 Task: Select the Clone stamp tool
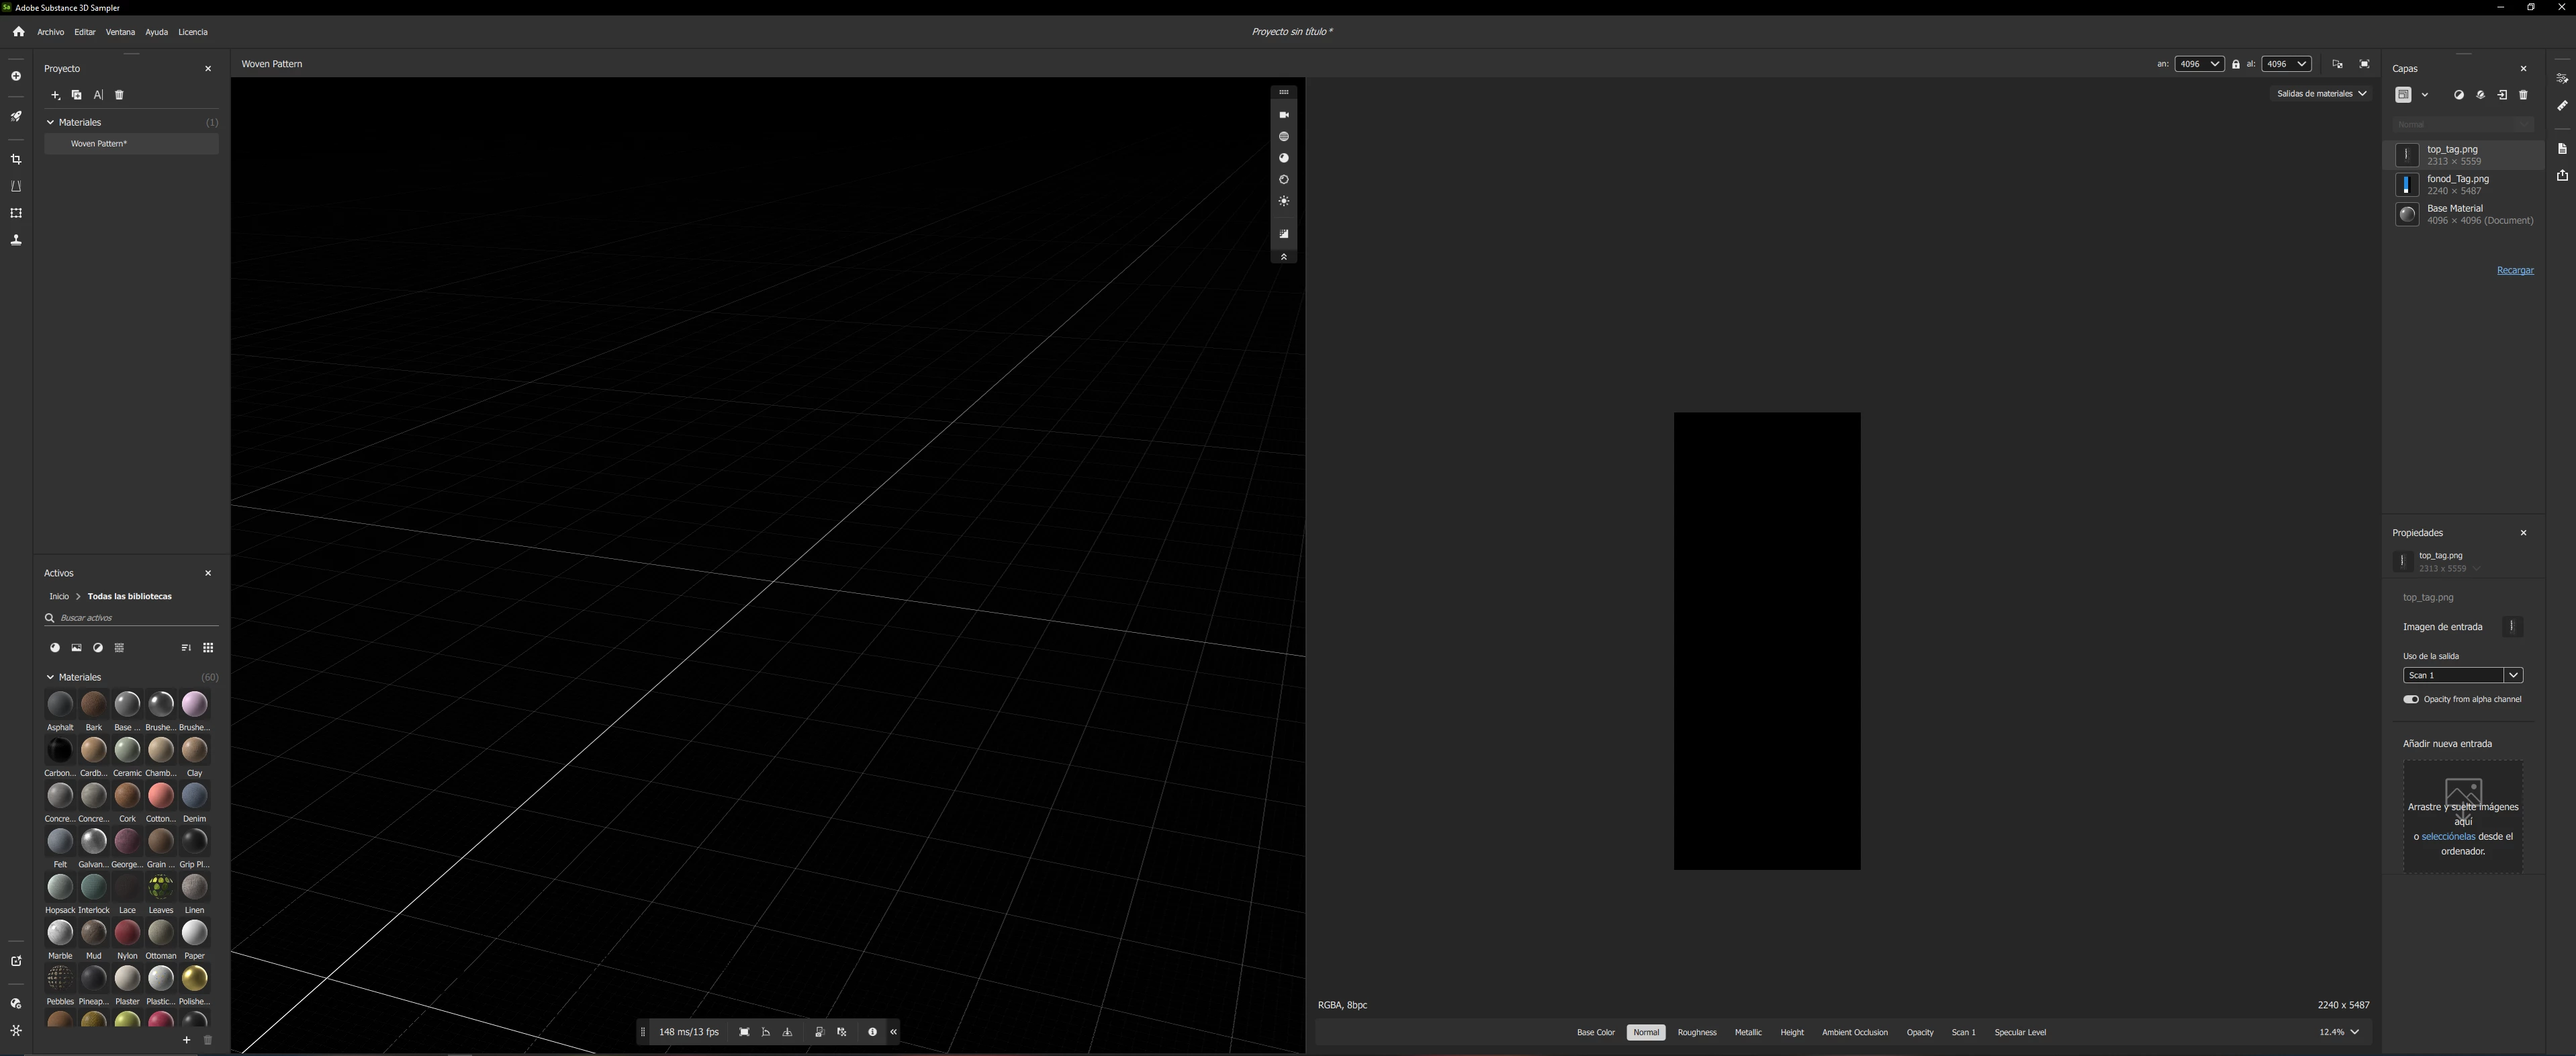(x=16, y=240)
